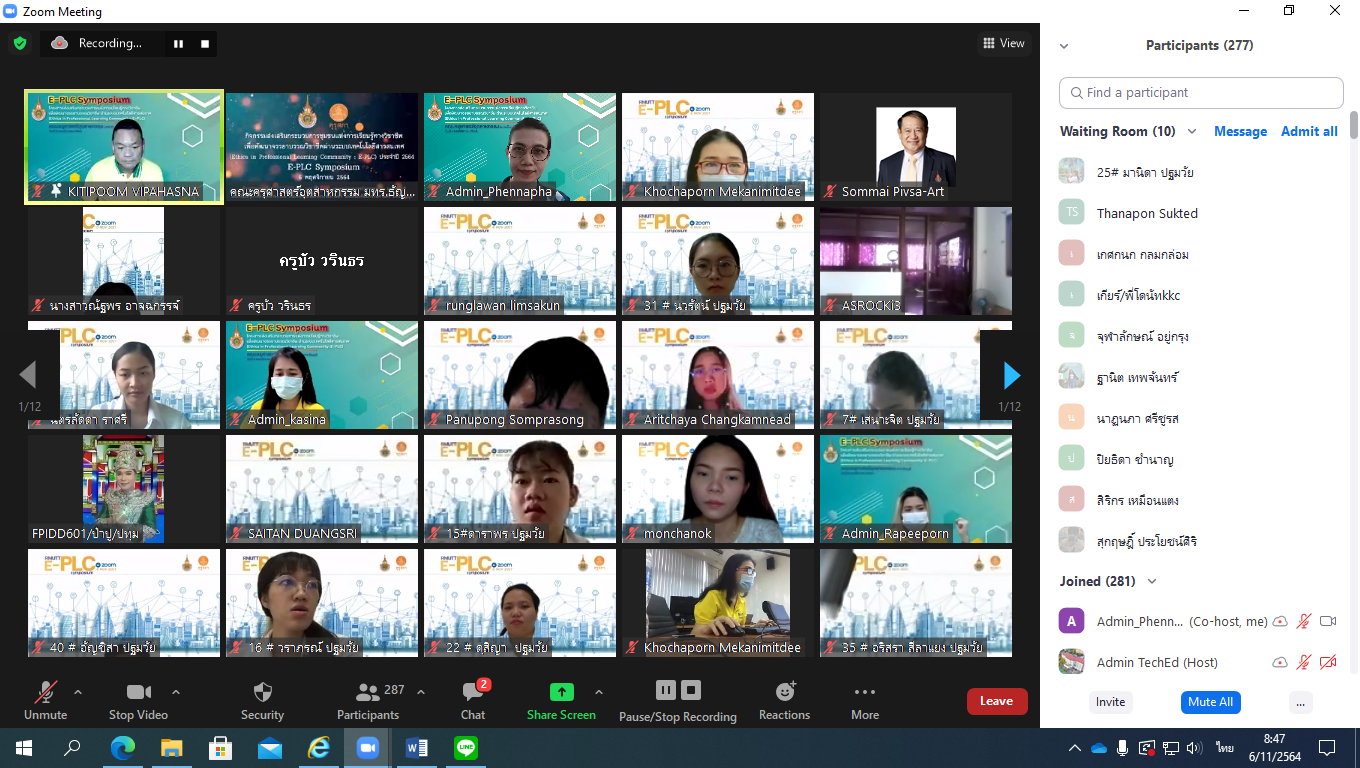Unmute the microphone in meeting toolbar

point(45,700)
